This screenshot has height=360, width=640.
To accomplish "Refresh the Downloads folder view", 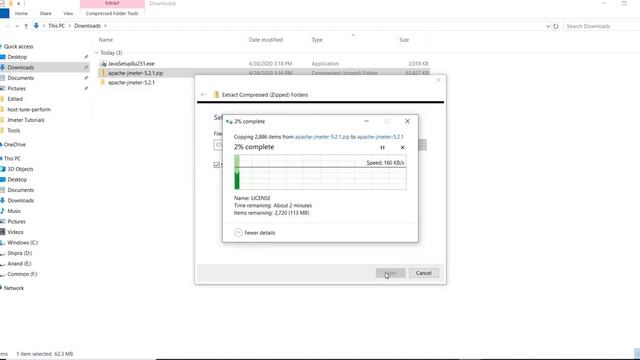I will (556, 26).
